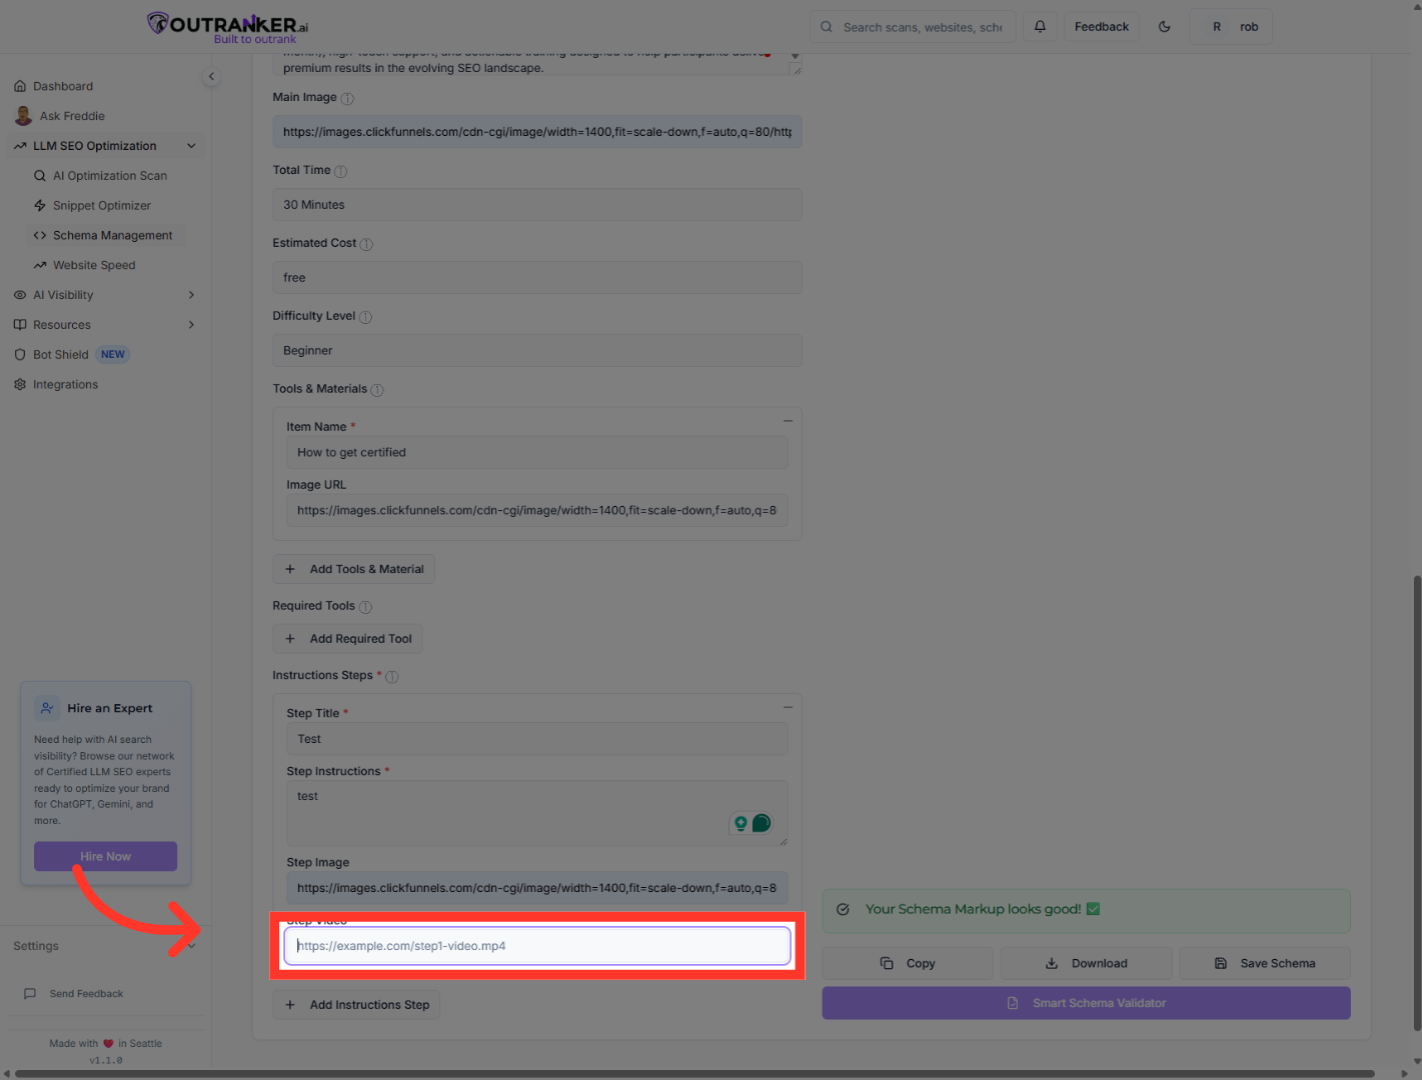This screenshot has width=1422, height=1080.
Task: Open Snippet Optimizer
Action: click(102, 206)
